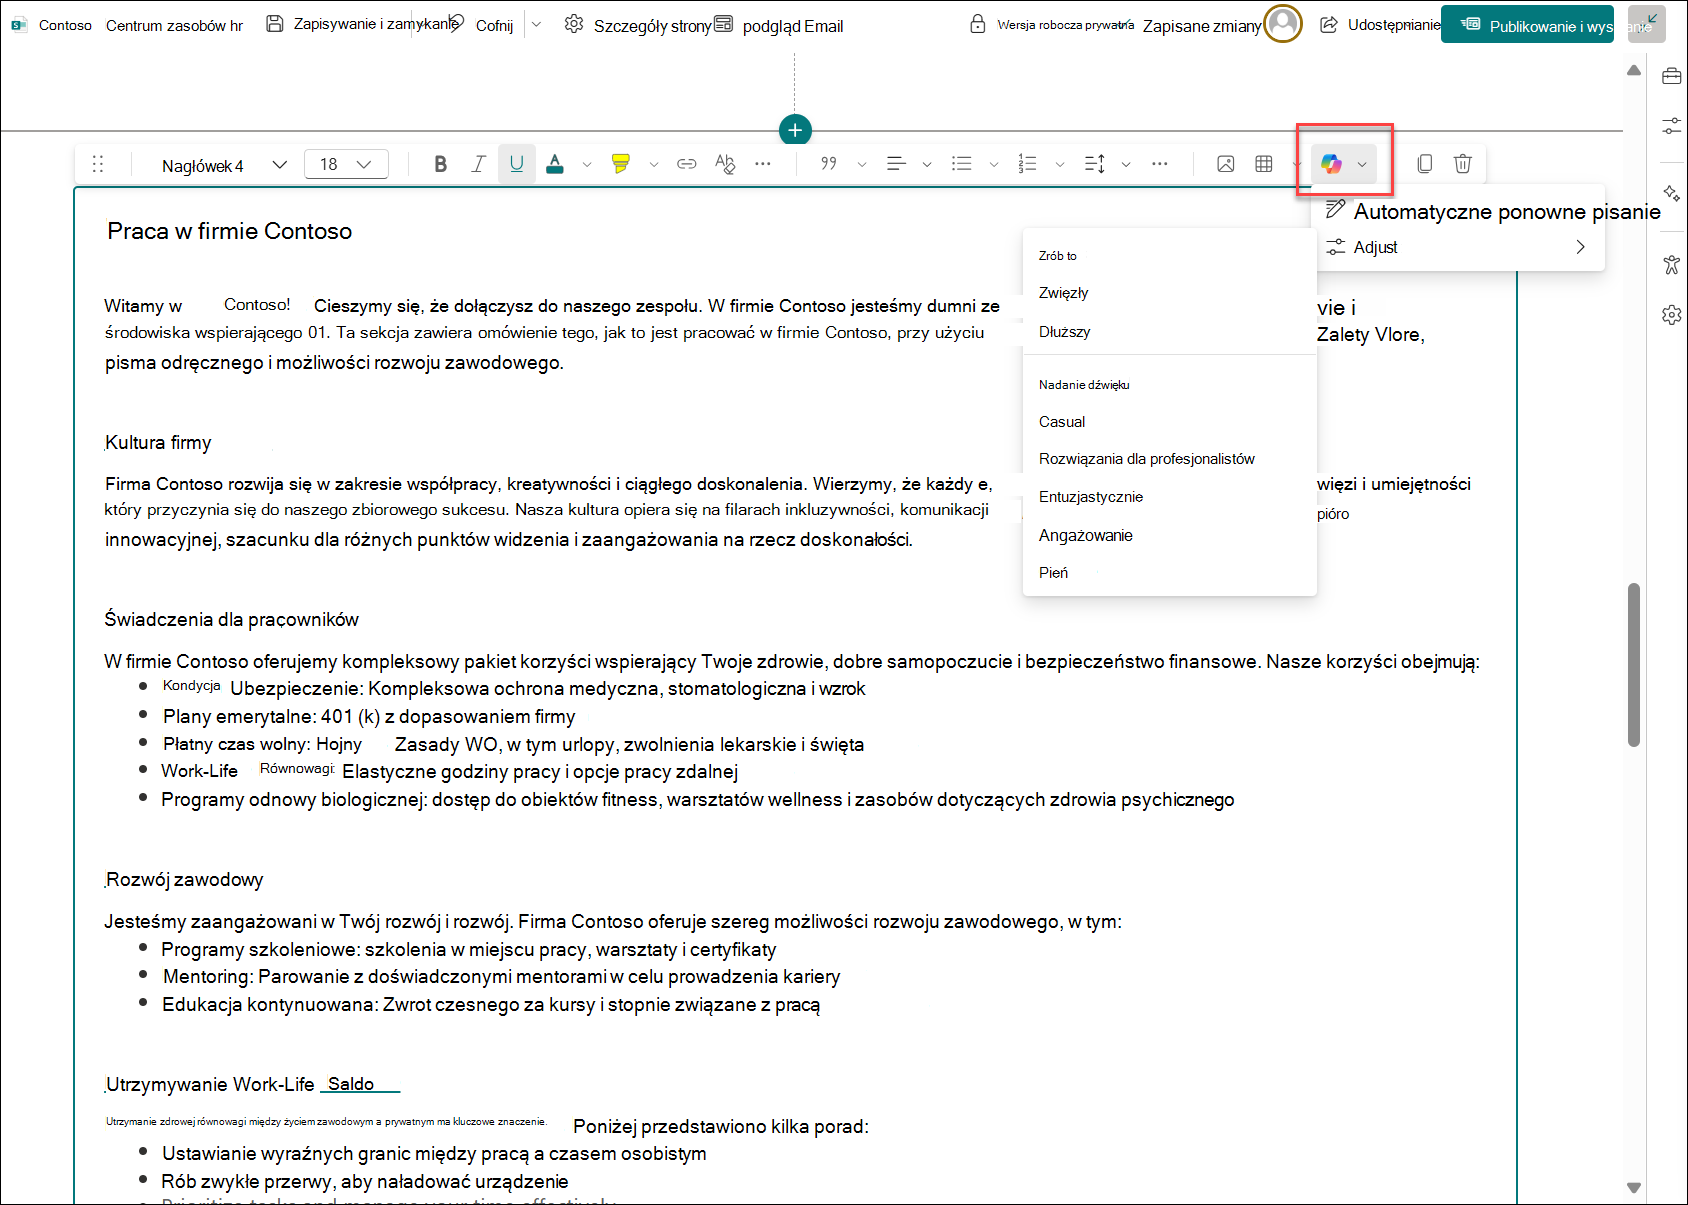The image size is (1688, 1205).
Task: Click Udostępnianie share button
Action: [1380, 25]
